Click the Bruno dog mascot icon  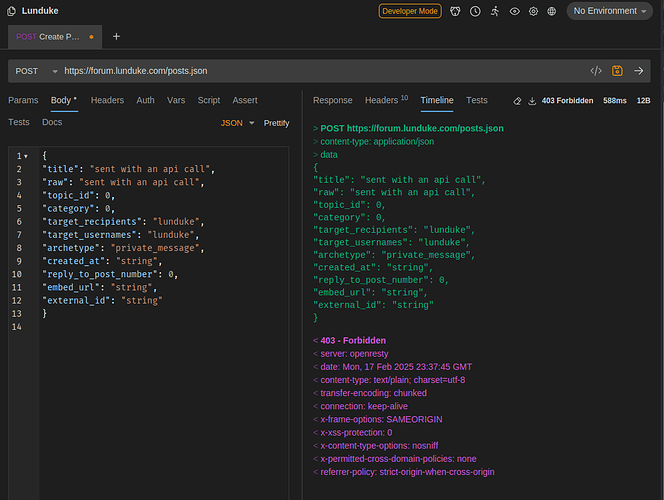[455, 11]
